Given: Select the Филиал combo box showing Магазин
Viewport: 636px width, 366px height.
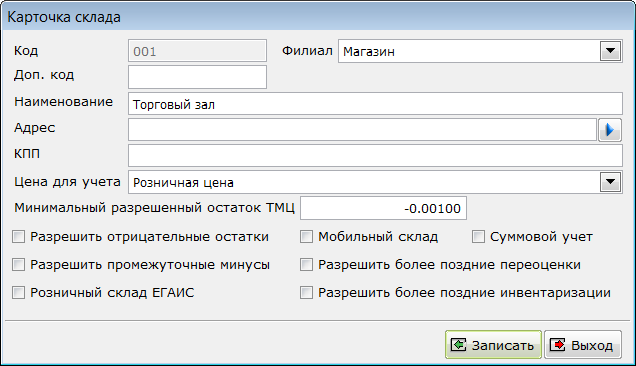Looking at the screenshot, I should coord(480,51).
